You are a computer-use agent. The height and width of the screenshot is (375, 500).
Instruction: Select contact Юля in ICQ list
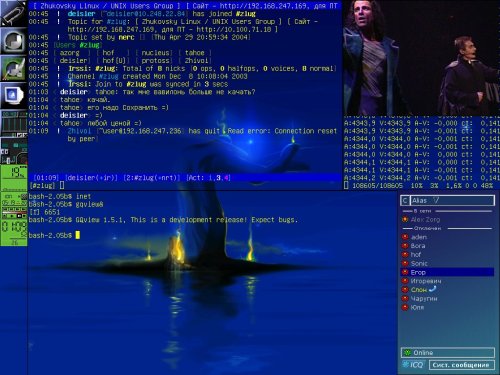pyautogui.click(x=417, y=307)
